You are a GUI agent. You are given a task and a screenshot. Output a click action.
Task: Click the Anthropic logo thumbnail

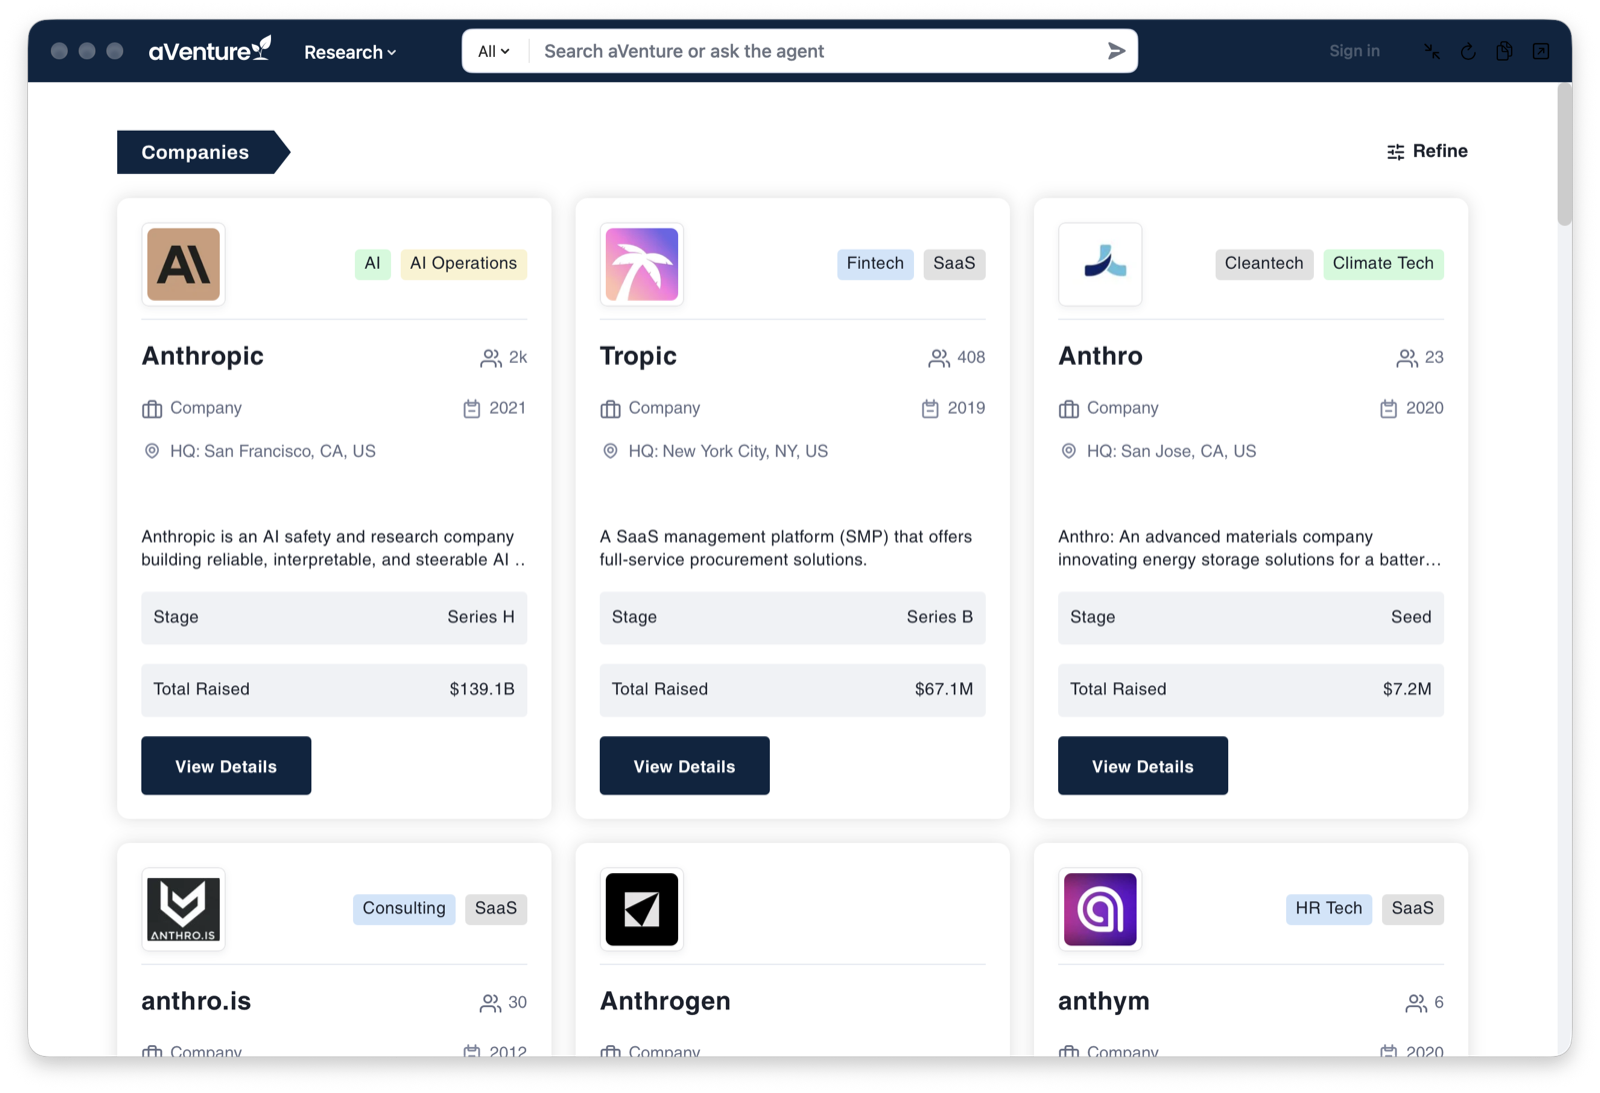(x=183, y=264)
